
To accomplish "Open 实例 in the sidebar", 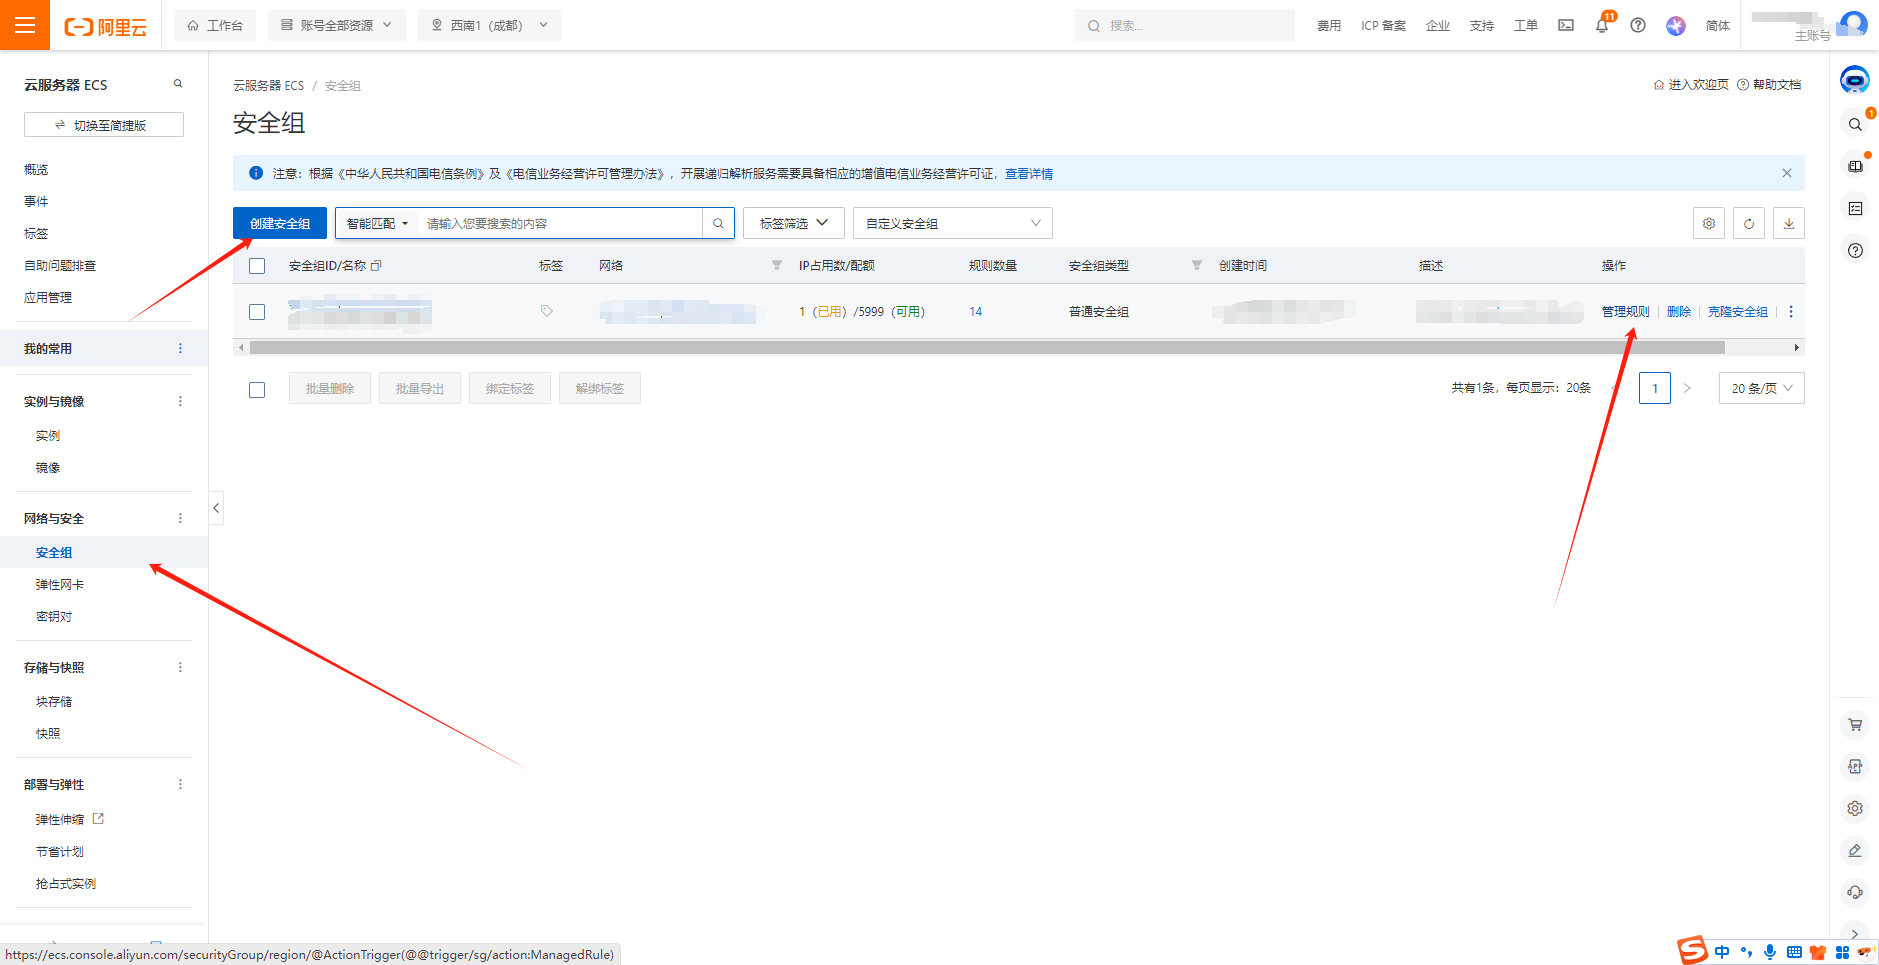I will pyautogui.click(x=48, y=436).
